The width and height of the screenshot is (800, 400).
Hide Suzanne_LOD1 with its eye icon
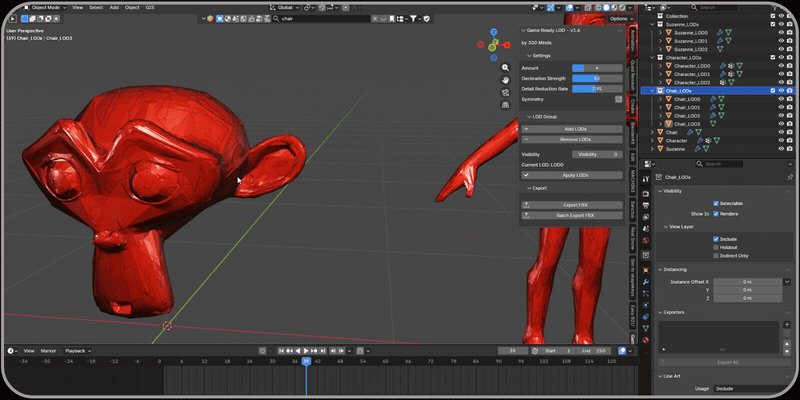click(781, 41)
